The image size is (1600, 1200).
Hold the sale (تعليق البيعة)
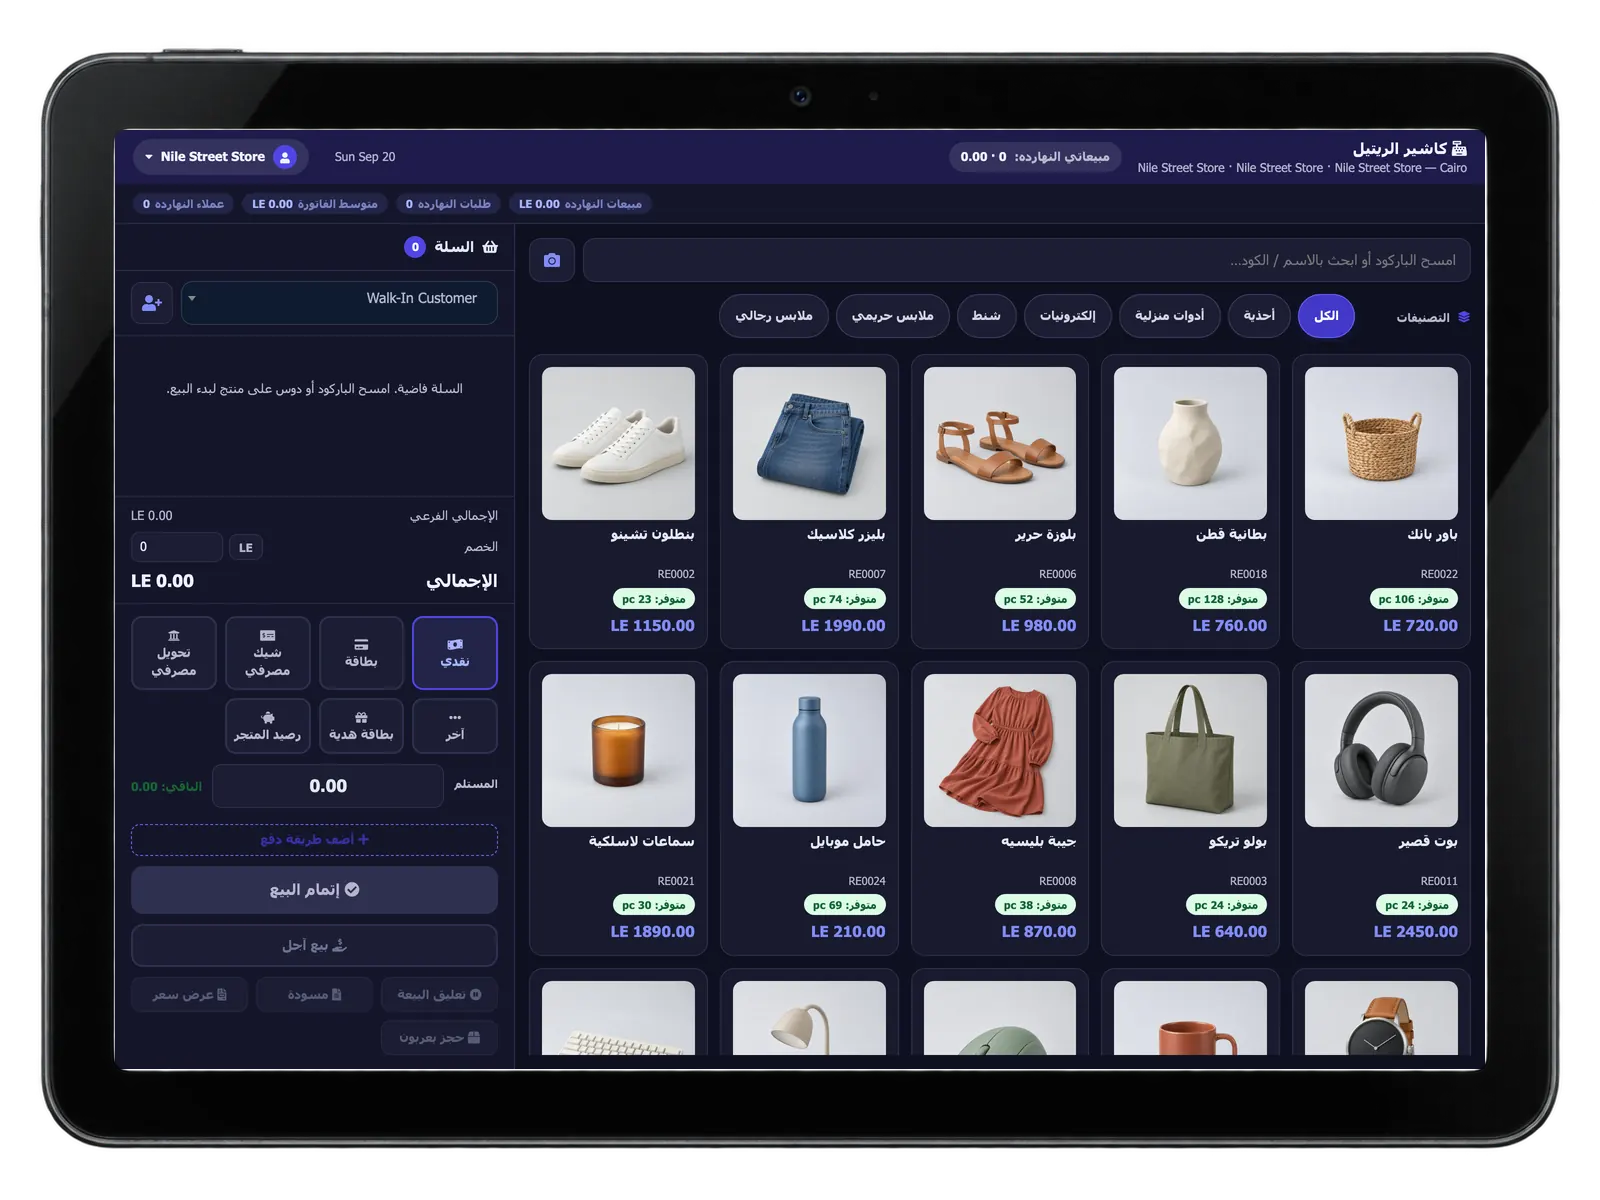pos(439,994)
